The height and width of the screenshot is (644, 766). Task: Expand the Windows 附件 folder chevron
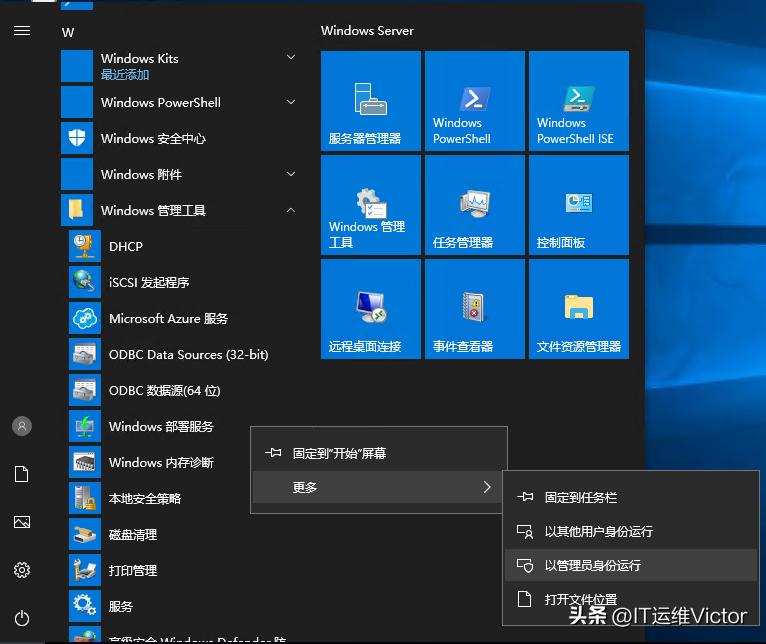click(x=291, y=174)
